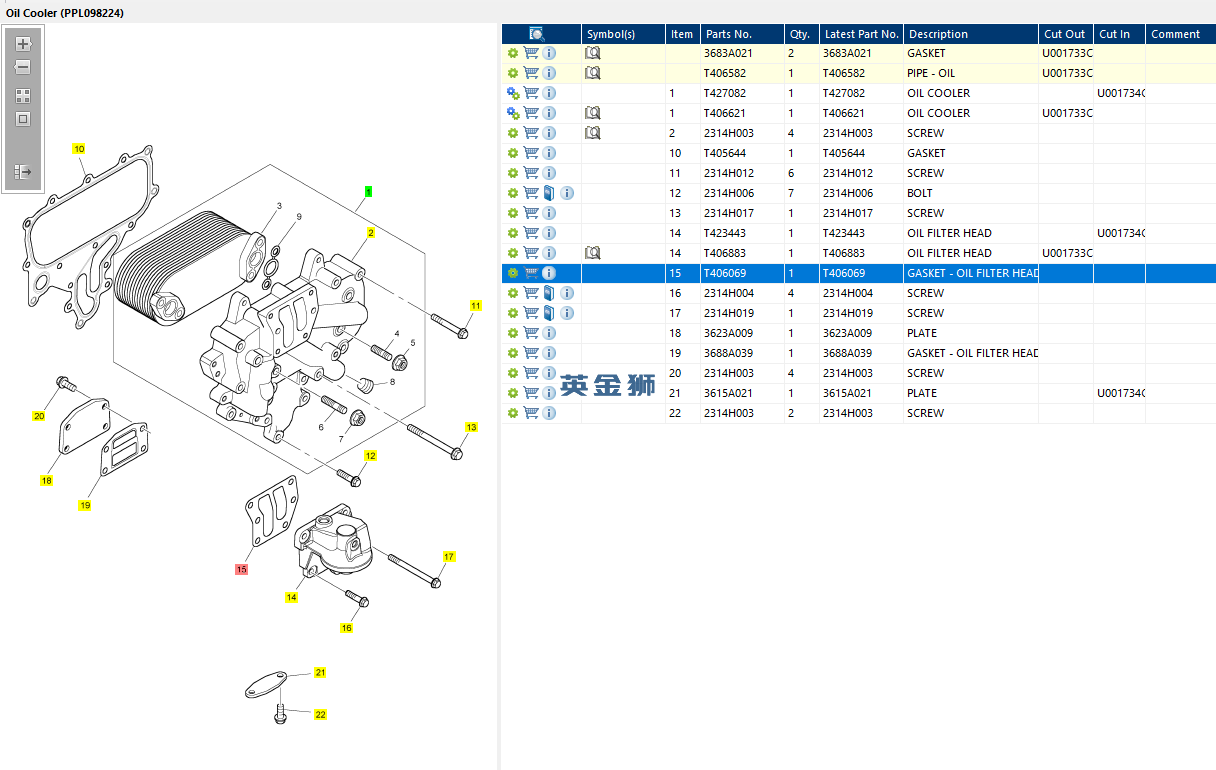
Task: Select callout 21 on the diagram
Action: tap(320, 673)
